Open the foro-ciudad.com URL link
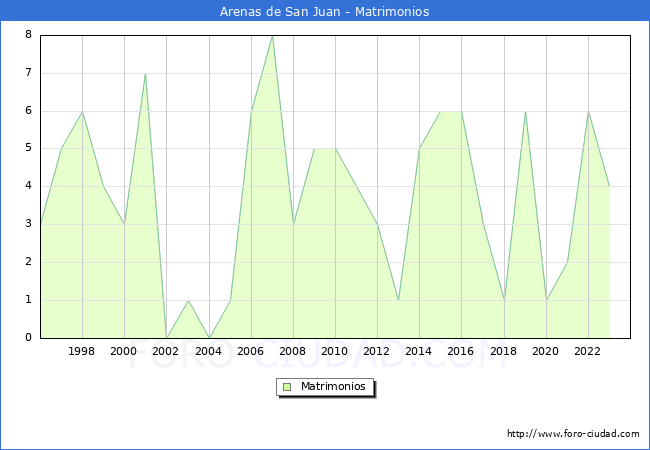Viewport: 650px width, 450px height. pyautogui.click(x=573, y=434)
